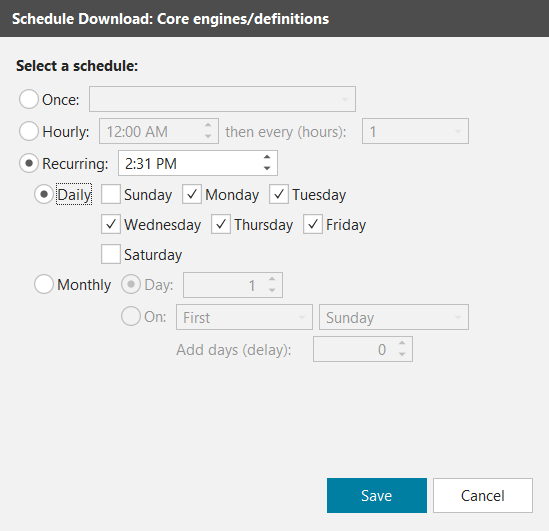This screenshot has width=549, height=531.
Task: Select the Once schedule radio button
Action: 29,99
